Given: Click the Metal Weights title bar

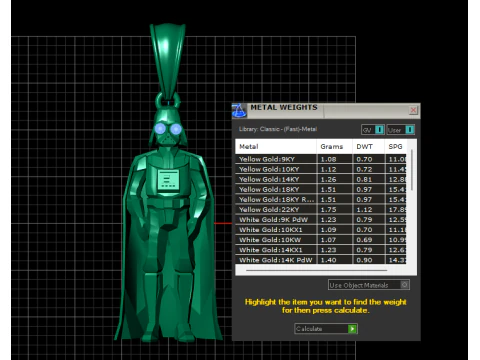Looking at the screenshot, I should (x=326, y=111).
